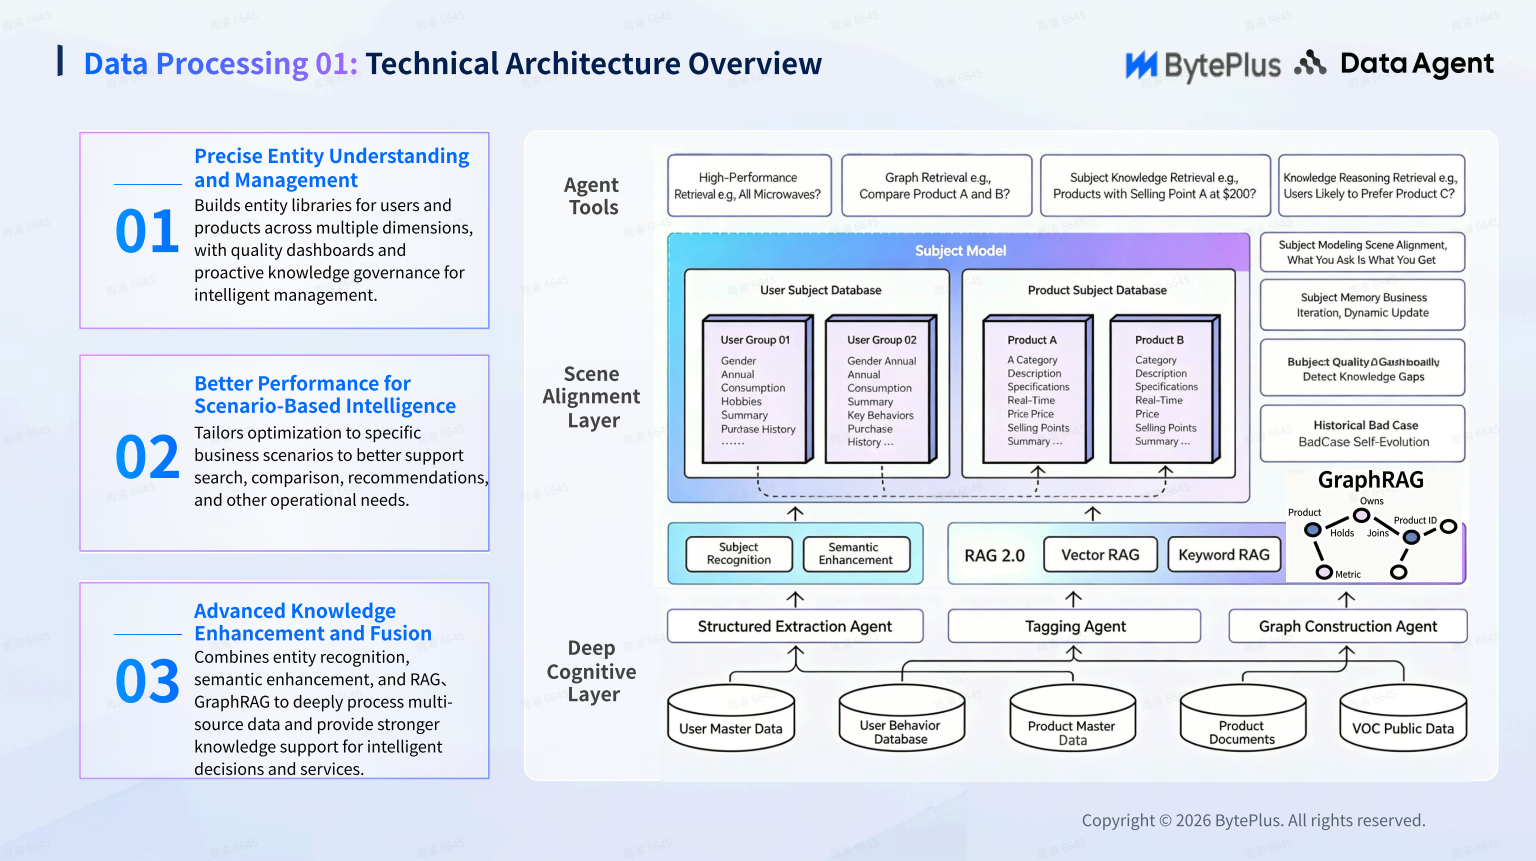The width and height of the screenshot is (1536, 861).
Task: Click the BytePlus logo icon
Action: [x=1141, y=65]
